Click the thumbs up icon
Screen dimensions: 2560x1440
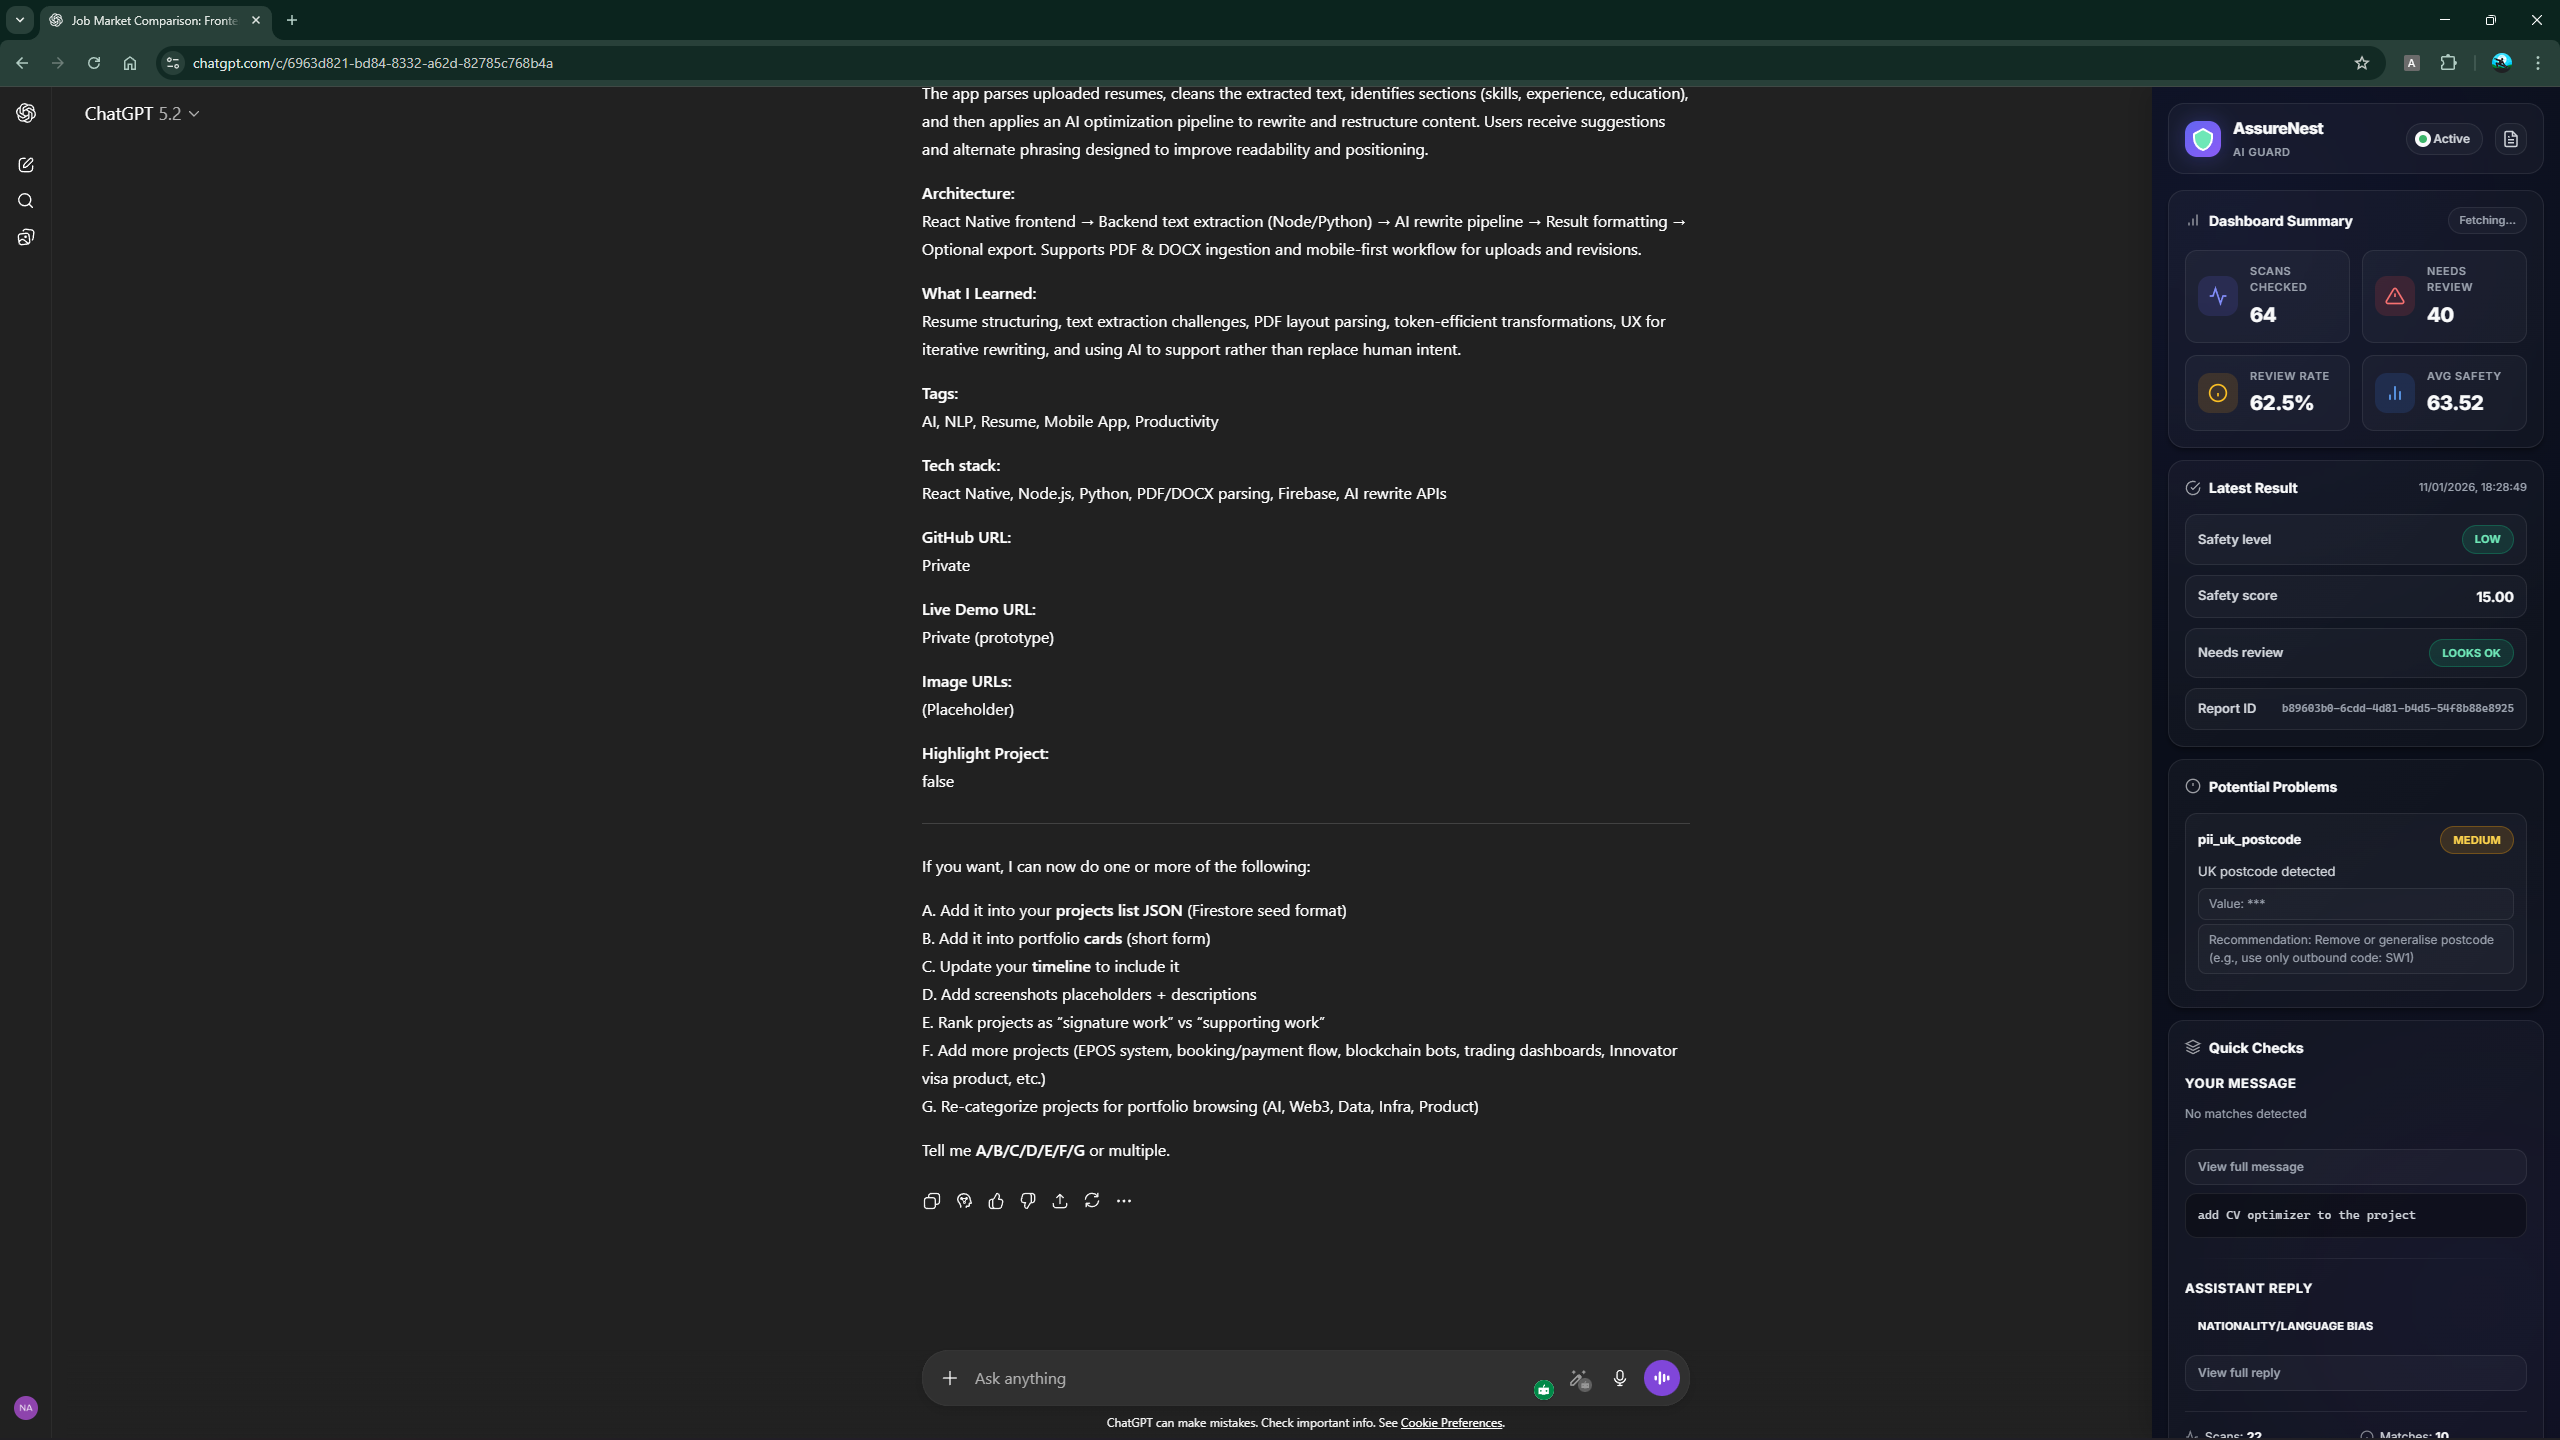pyautogui.click(x=996, y=1201)
